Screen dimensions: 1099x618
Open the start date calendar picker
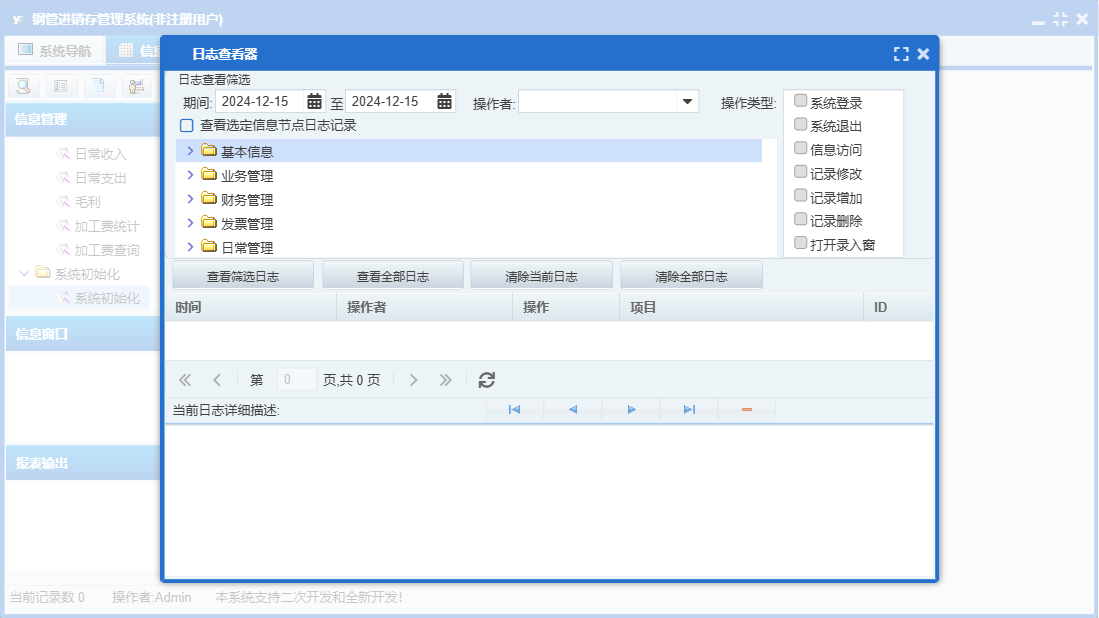pos(314,102)
